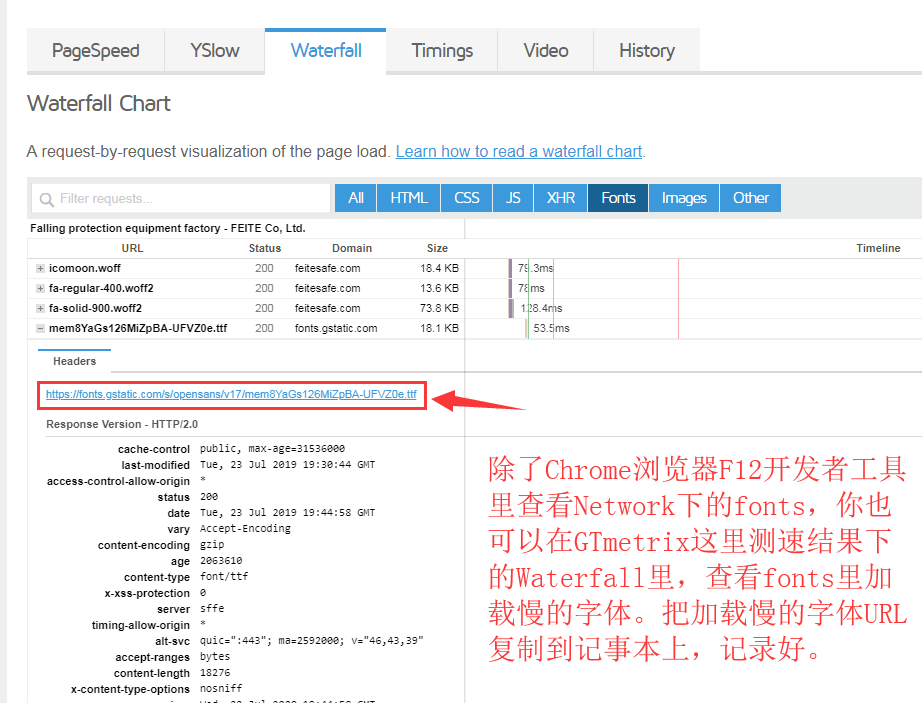The image size is (922, 703).
Task: Filter requests by CSS
Action: click(x=466, y=198)
